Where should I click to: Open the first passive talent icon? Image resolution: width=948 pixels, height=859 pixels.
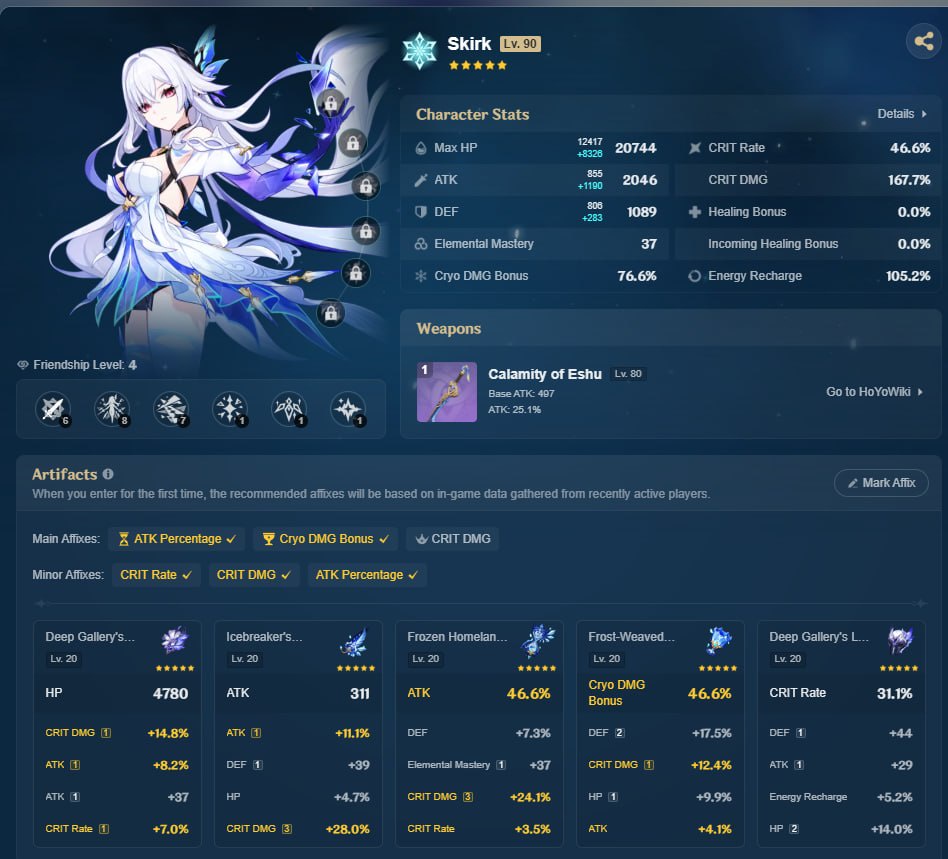point(230,409)
